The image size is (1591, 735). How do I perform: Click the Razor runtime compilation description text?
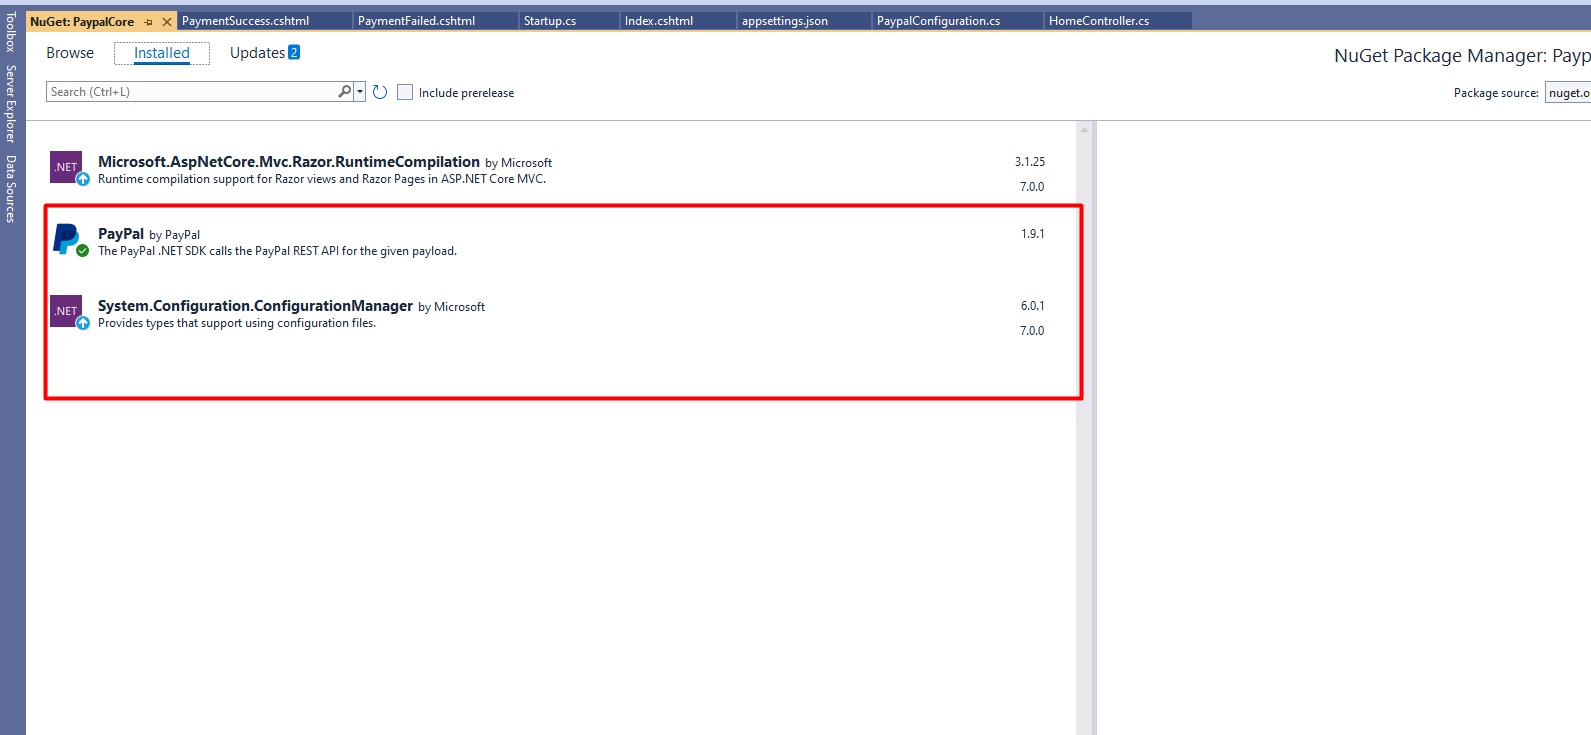(x=322, y=179)
